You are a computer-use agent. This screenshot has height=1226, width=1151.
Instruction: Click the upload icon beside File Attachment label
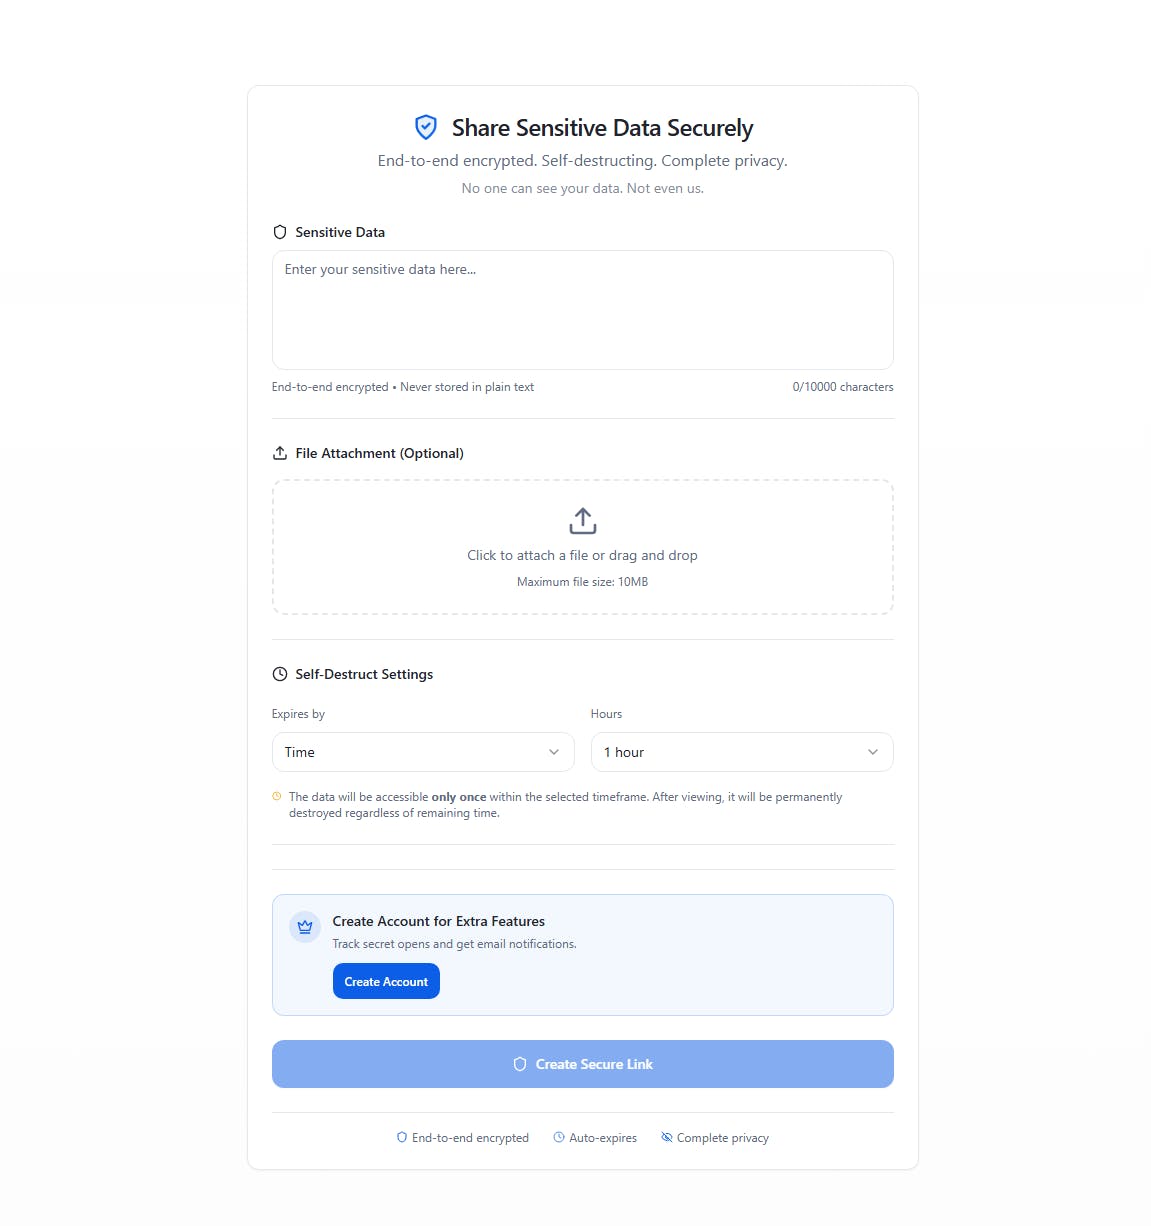[280, 453]
